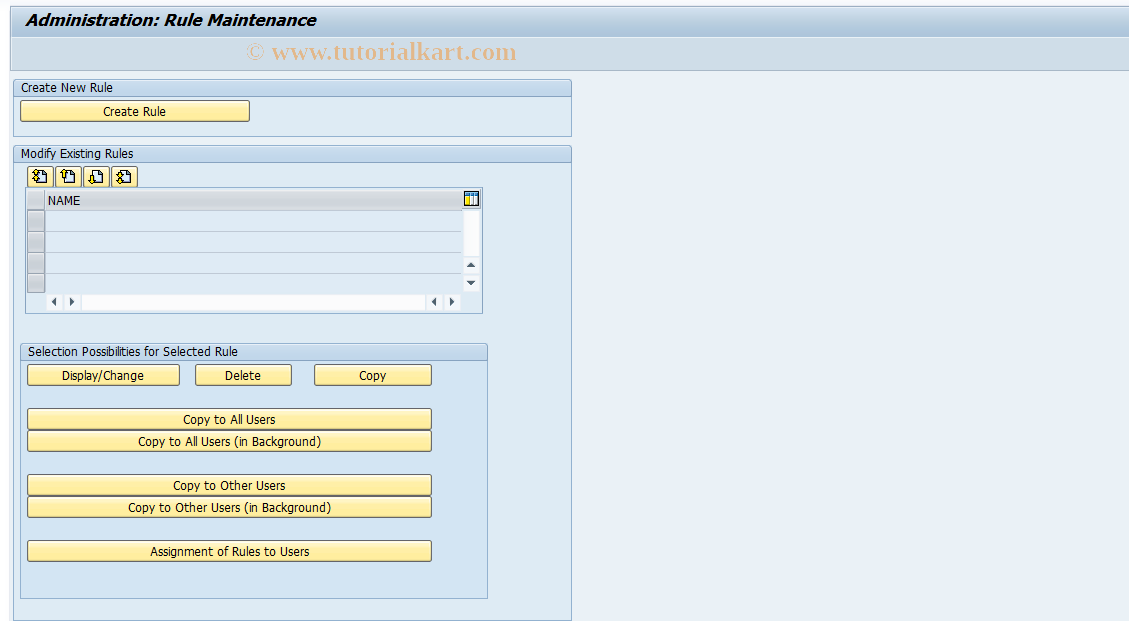Click the Previous Page icon with the up arrow

68,177
